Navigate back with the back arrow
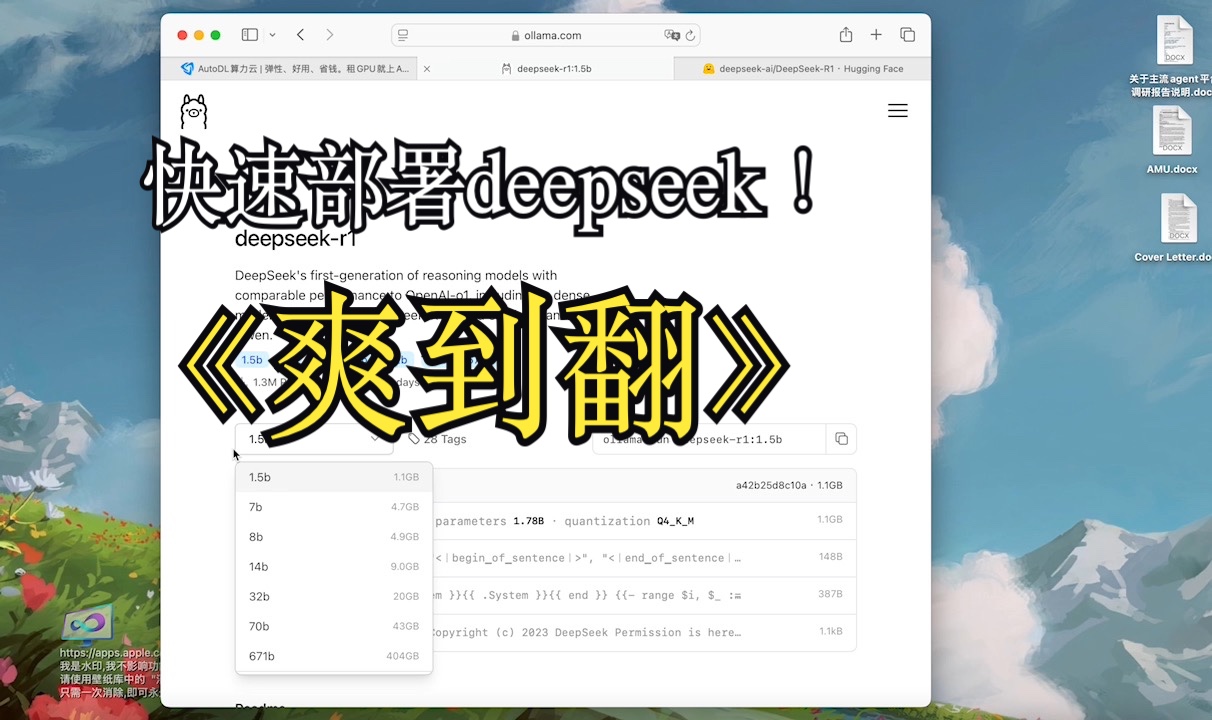Screen dimensions: 1212x720 (x=300, y=34)
